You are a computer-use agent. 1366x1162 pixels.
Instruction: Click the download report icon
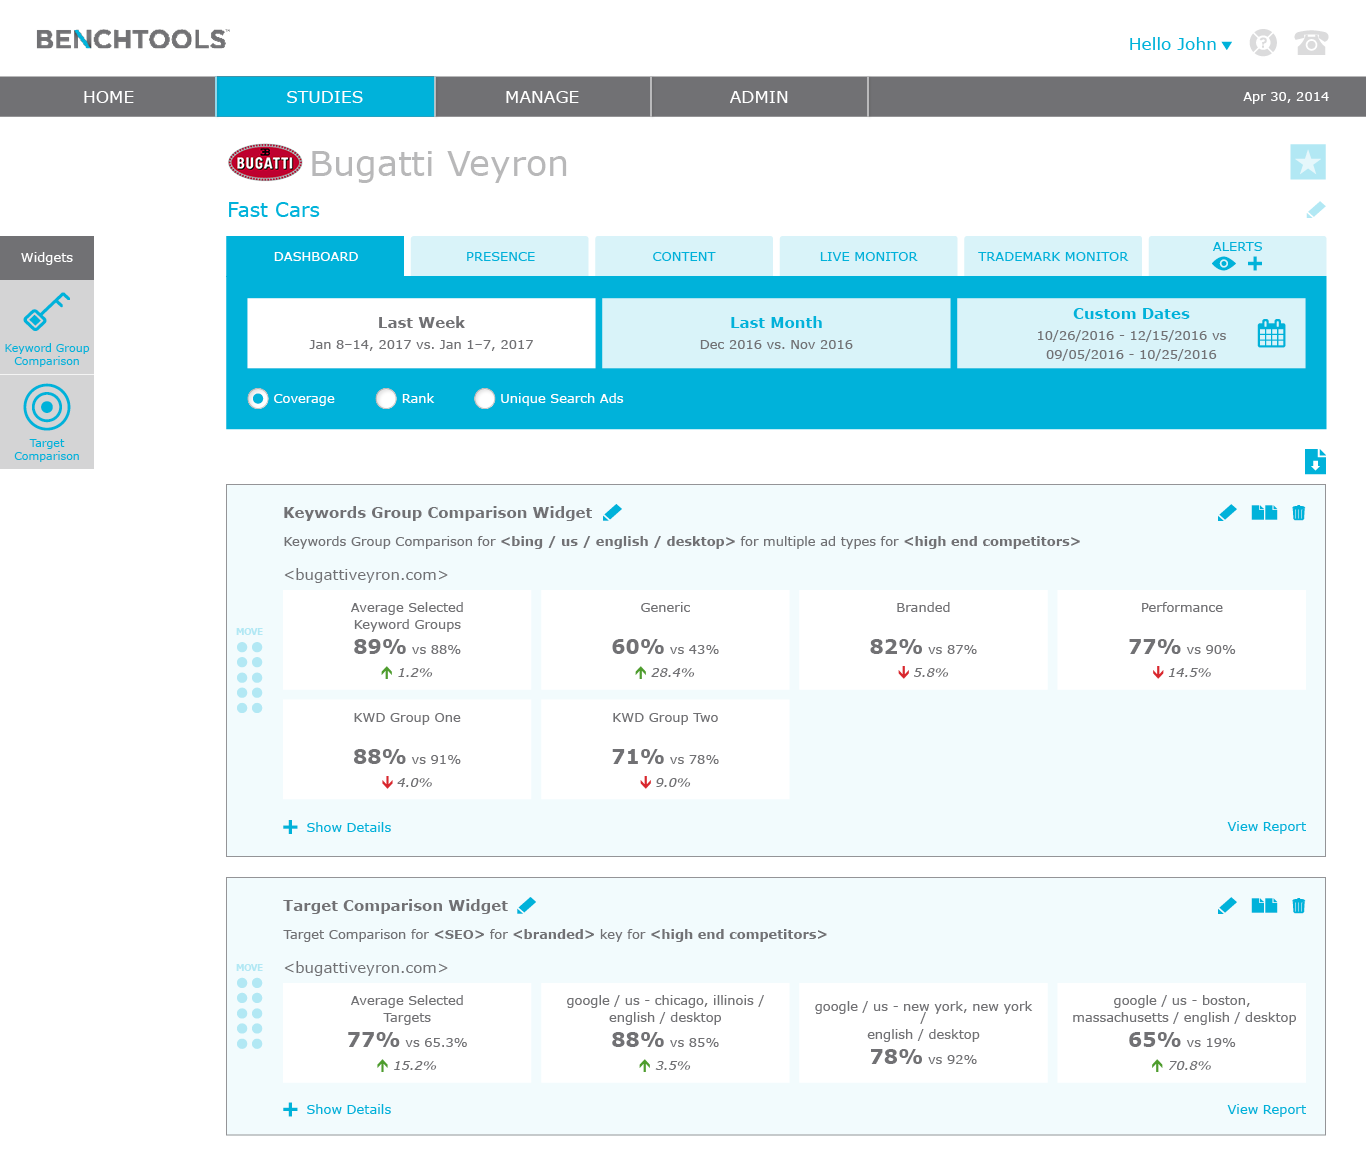tap(1315, 461)
